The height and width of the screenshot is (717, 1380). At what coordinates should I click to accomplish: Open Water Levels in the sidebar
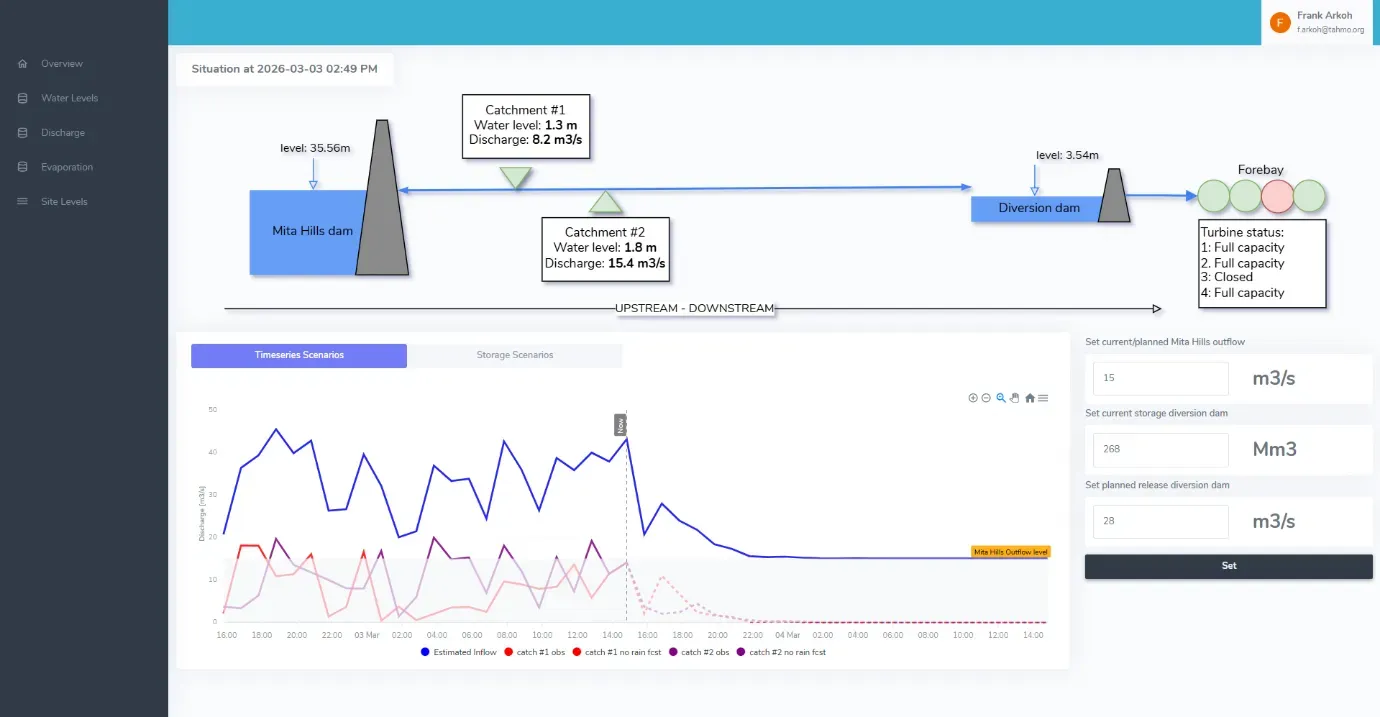tap(69, 98)
